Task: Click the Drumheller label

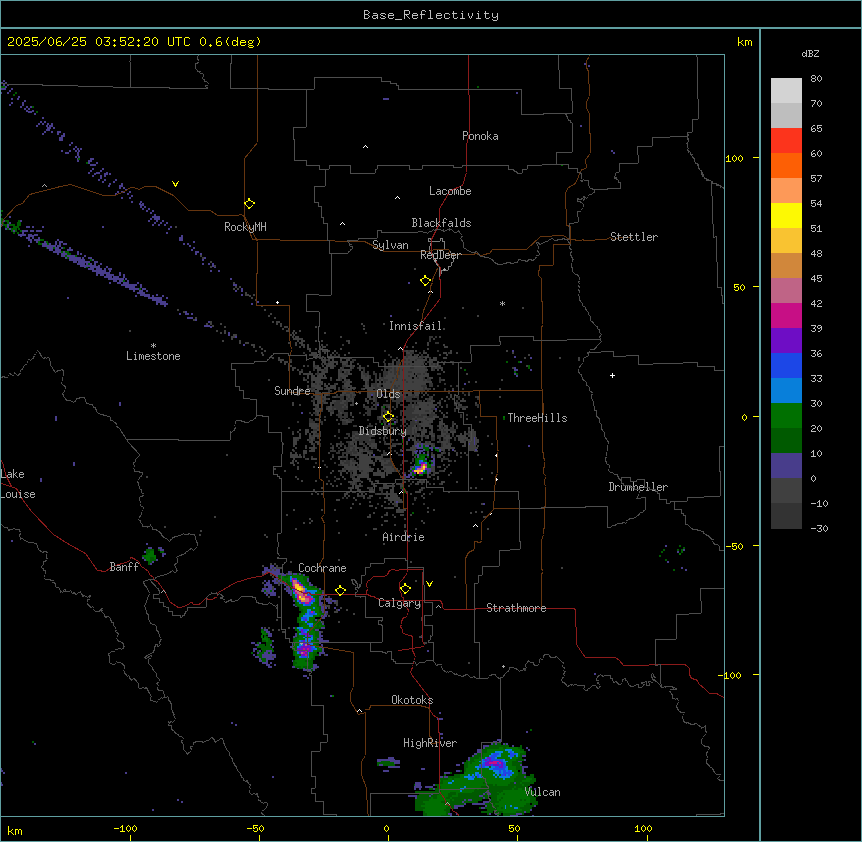Action: [x=638, y=487]
